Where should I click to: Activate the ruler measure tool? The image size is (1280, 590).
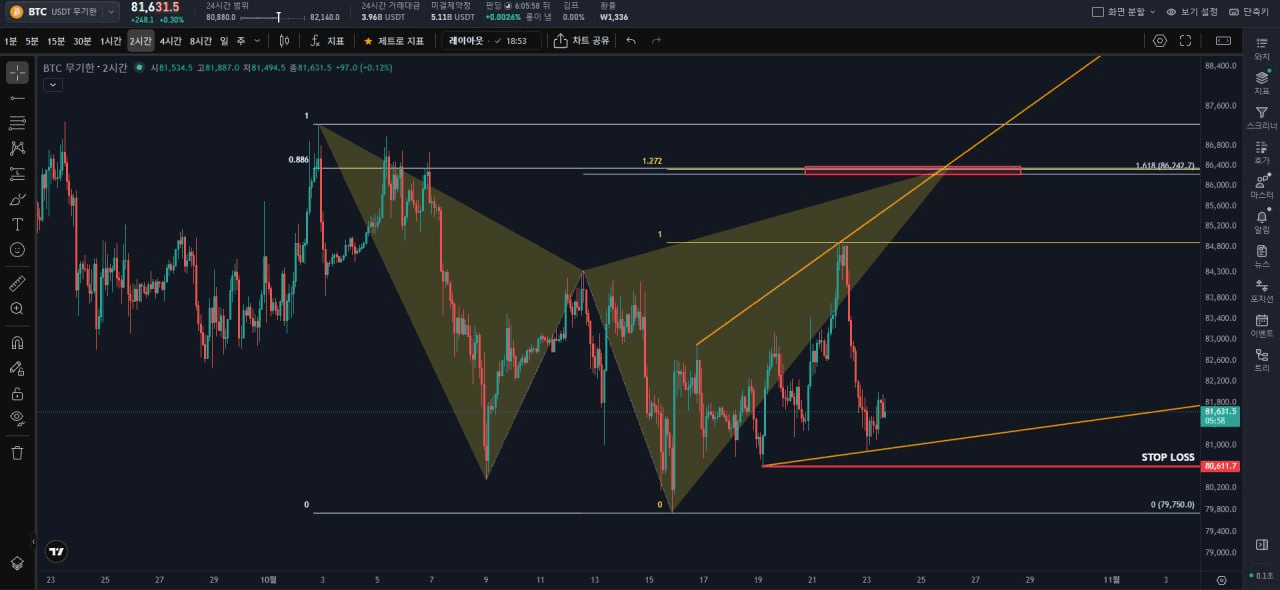click(17, 284)
